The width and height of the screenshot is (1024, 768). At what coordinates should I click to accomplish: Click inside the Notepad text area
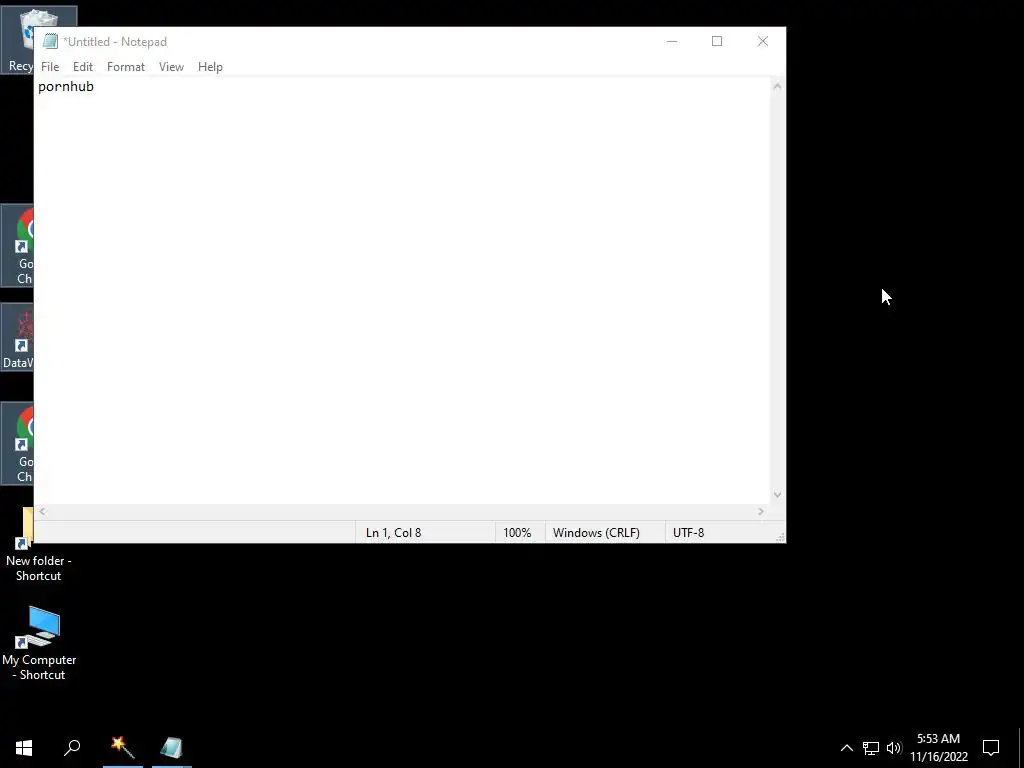point(402,291)
